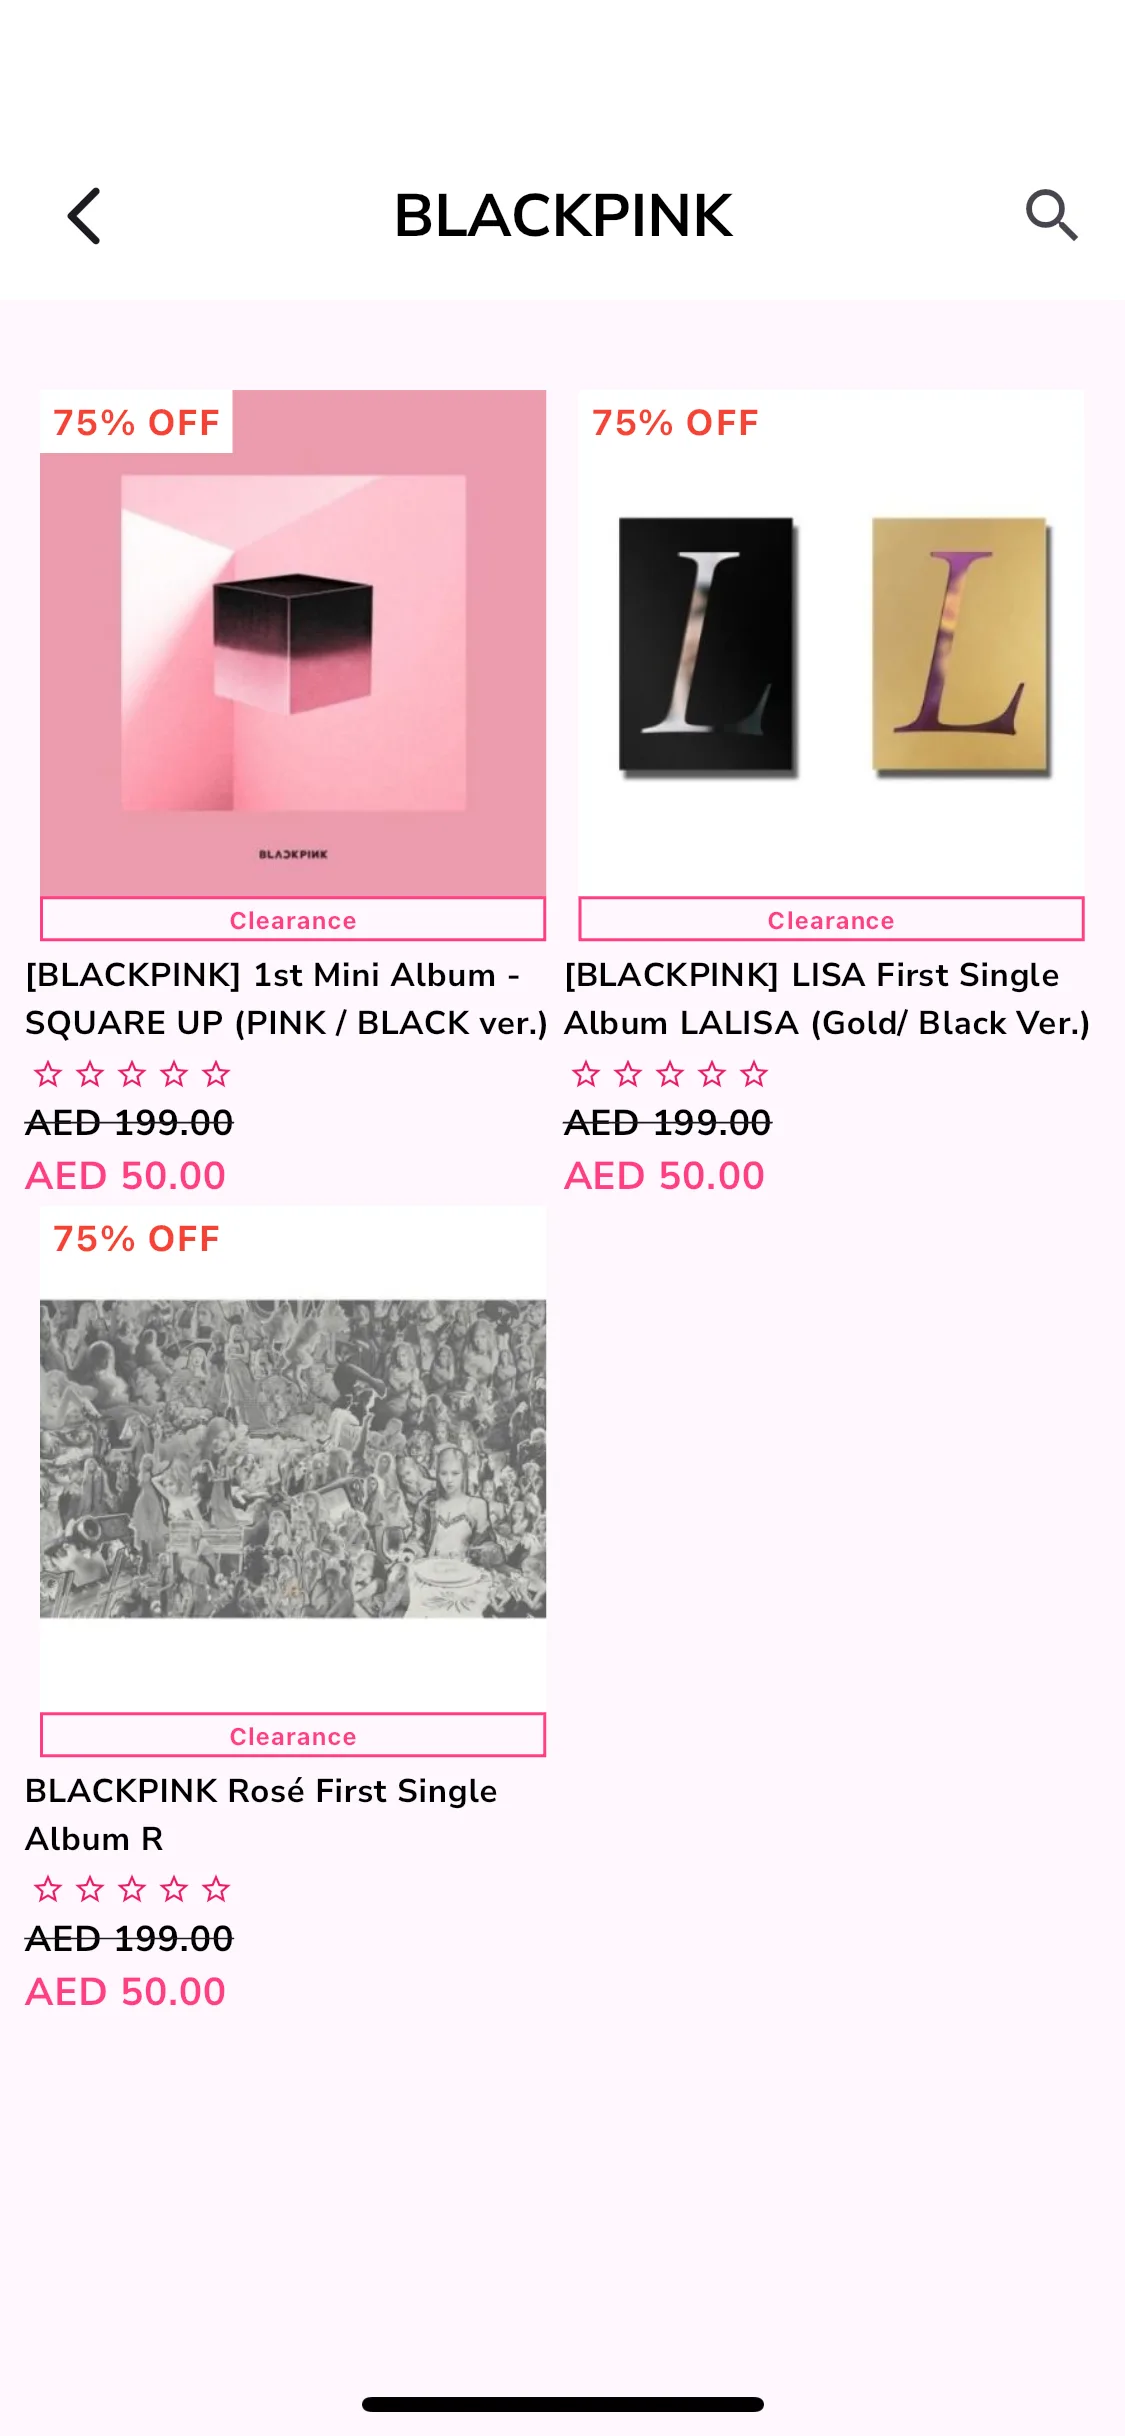Tap fourth star under Rosé album R

click(174, 1890)
